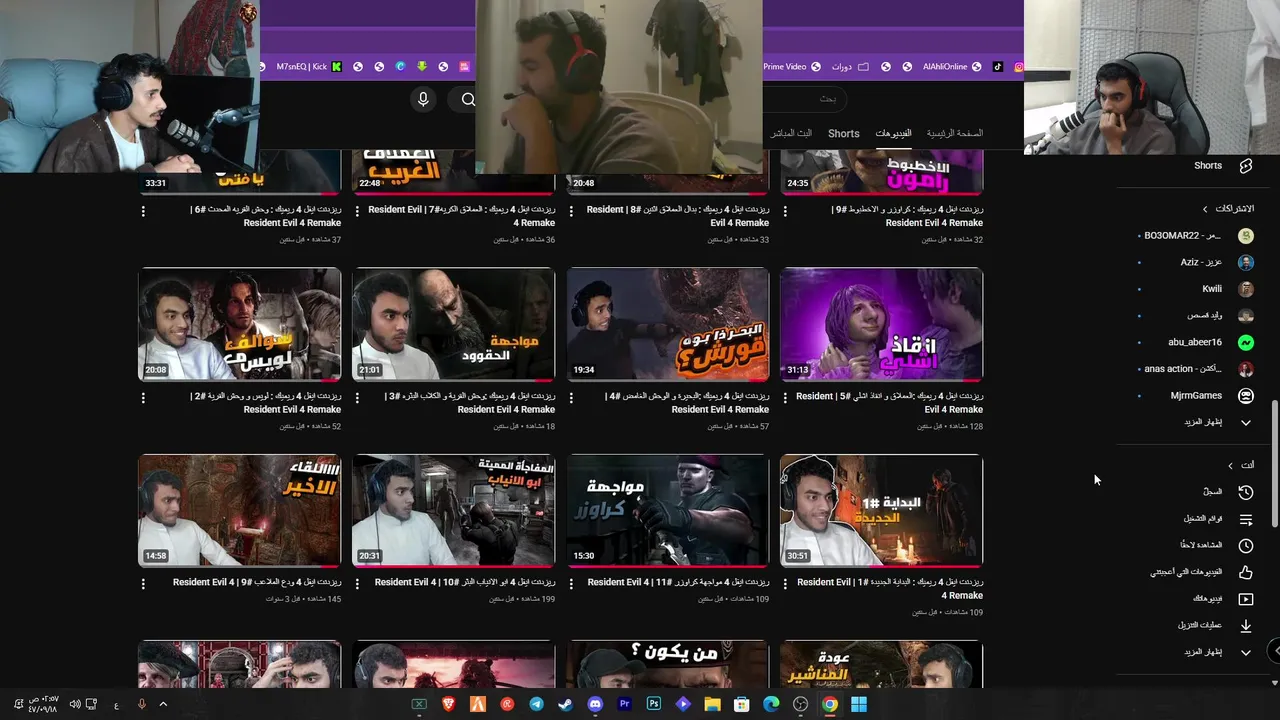
Task: Expand subscriptions with إظهار المزيد chevron
Action: pos(1246,423)
